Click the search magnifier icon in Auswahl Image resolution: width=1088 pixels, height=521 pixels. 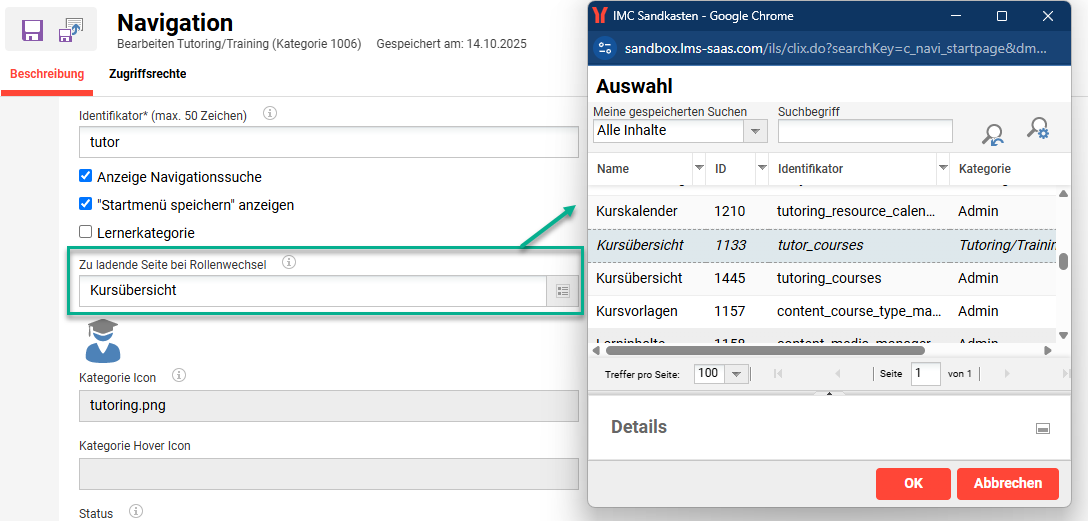click(x=992, y=135)
